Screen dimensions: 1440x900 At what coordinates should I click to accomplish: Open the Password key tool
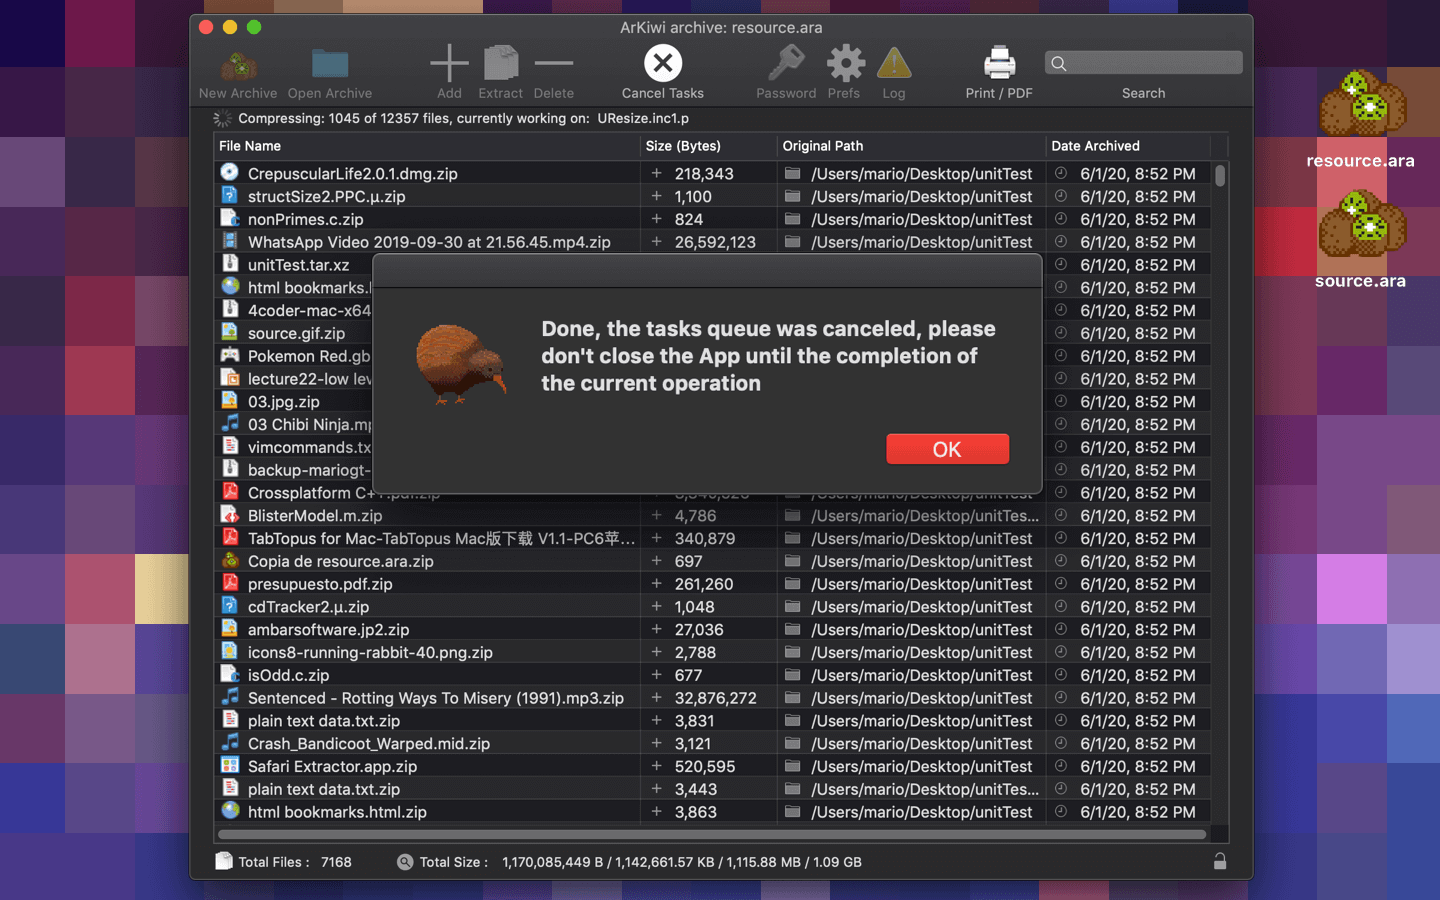pos(785,64)
